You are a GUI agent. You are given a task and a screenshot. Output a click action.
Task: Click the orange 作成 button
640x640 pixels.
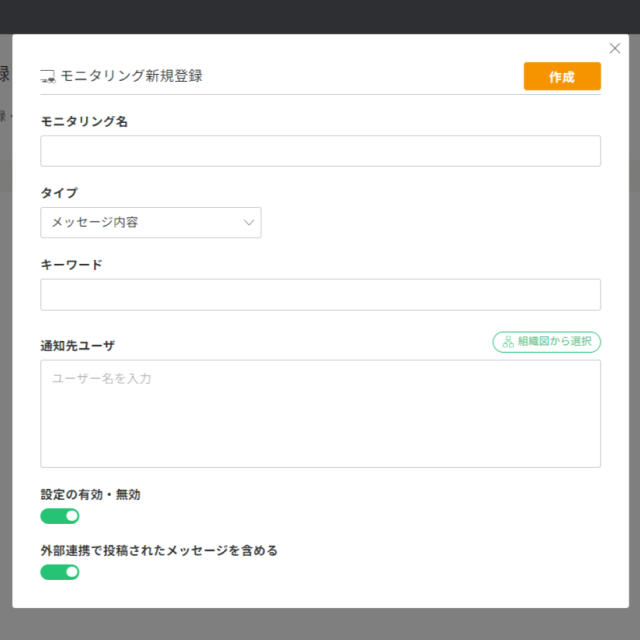click(x=562, y=77)
